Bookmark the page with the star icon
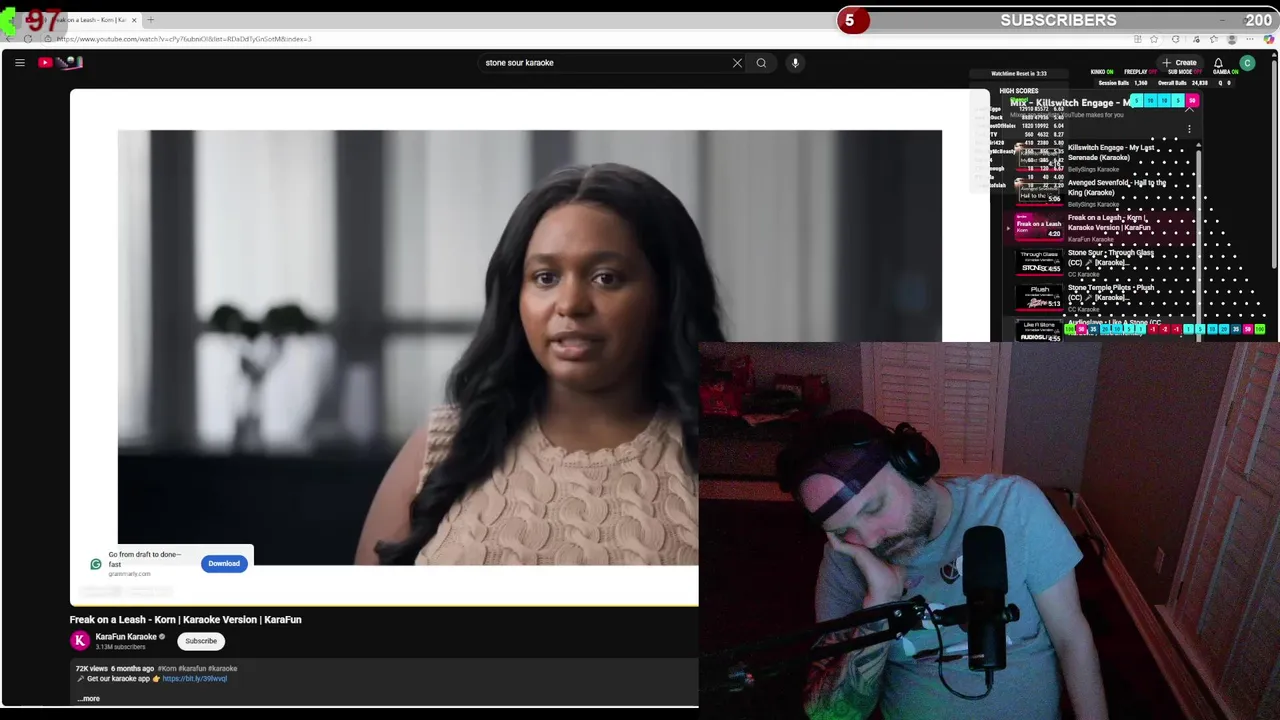This screenshot has width=1280, height=720. (x=1154, y=39)
